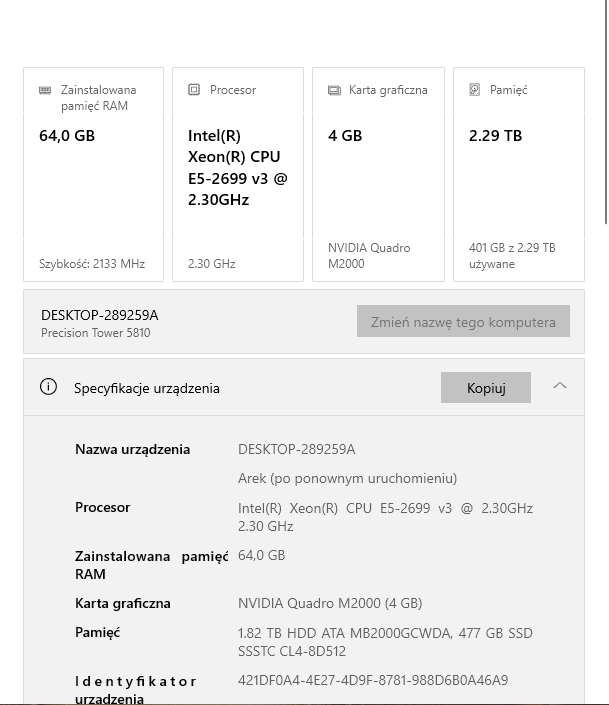This screenshot has width=609, height=705.
Task: Click the Karta graficzna icon
Action: click(334, 90)
